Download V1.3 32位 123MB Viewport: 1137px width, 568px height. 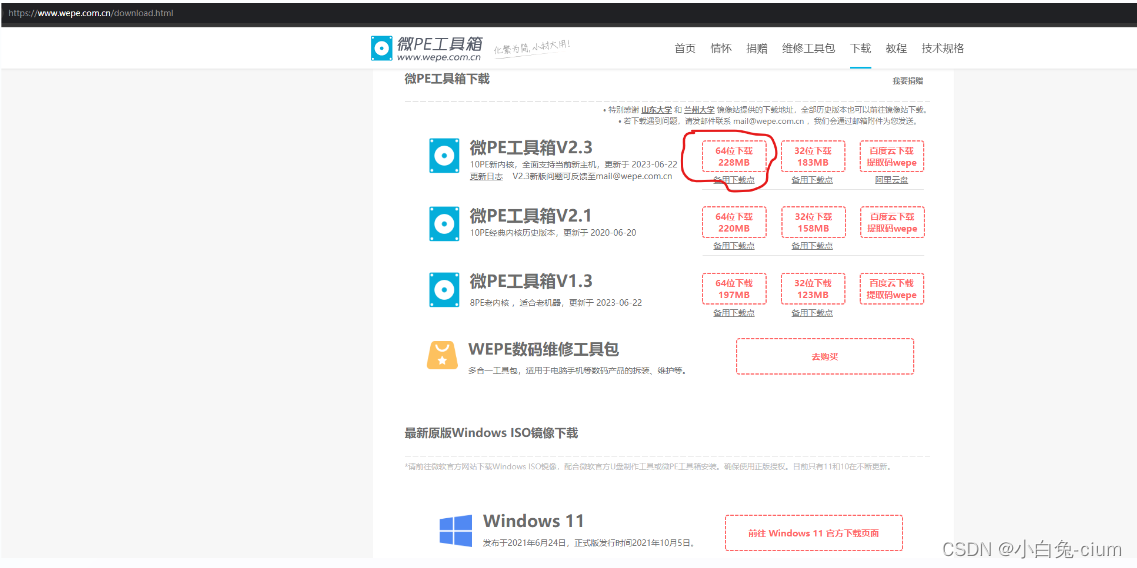point(812,289)
